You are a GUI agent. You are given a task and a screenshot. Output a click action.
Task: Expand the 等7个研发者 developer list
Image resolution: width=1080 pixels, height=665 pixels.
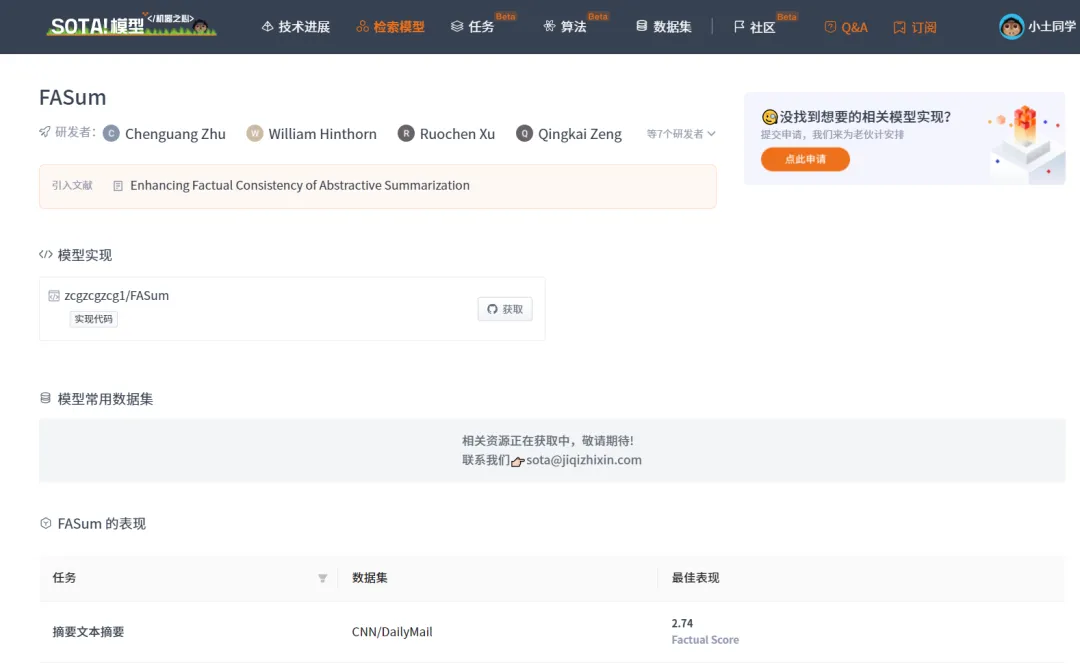[x=681, y=134]
